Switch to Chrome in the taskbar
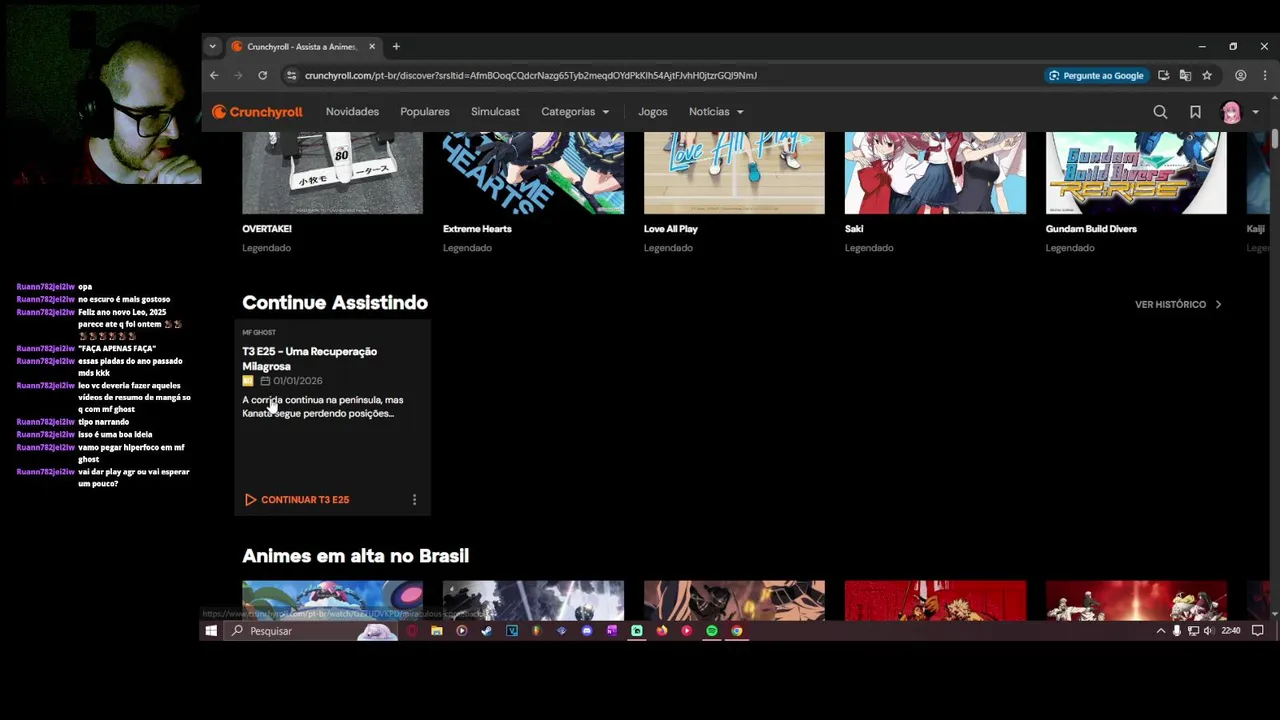The width and height of the screenshot is (1280, 720). 737,631
